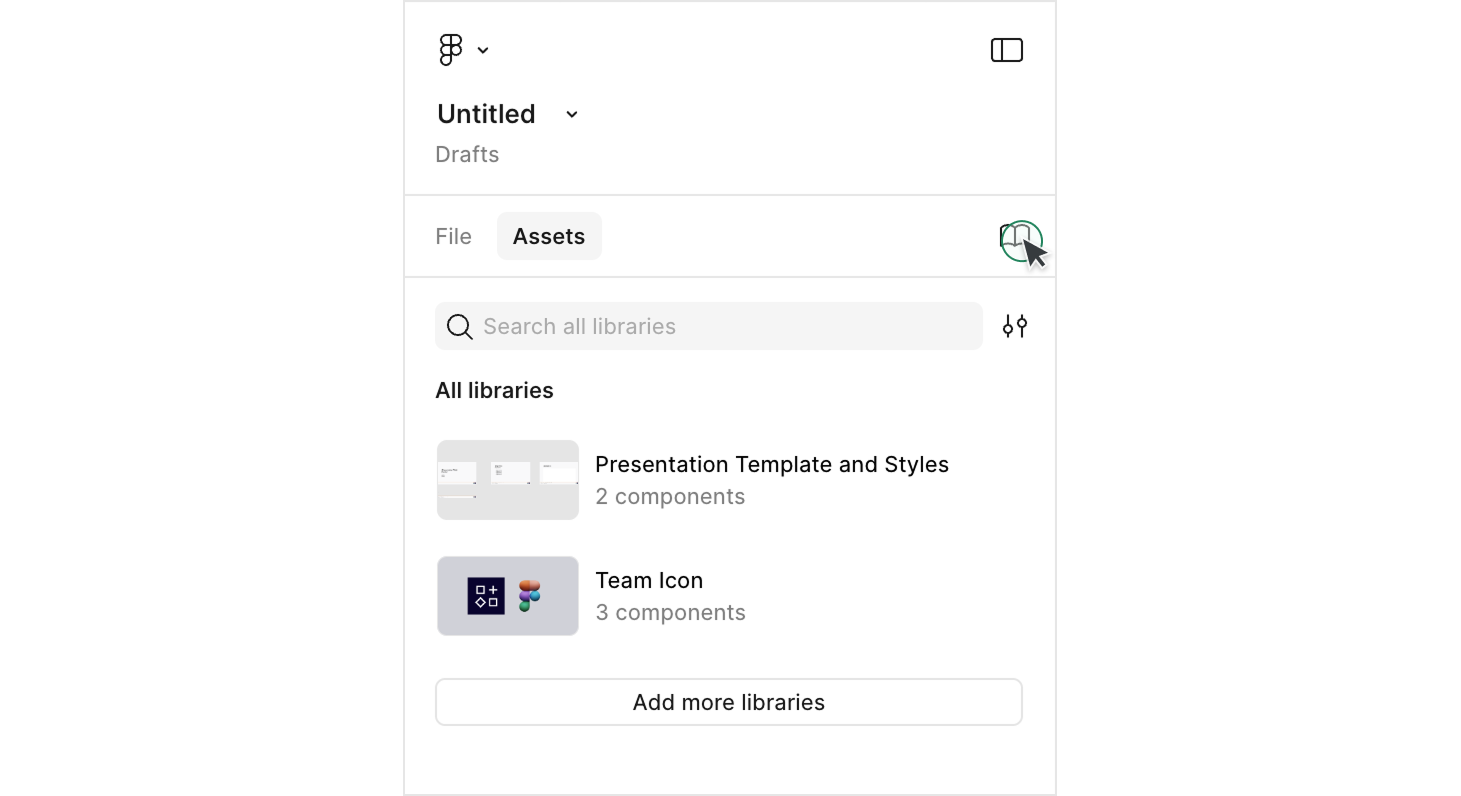The width and height of the screenshot is (1461, 796).
Task: Open the Figma logo chevron dropdown
Action: pos(482,49)
